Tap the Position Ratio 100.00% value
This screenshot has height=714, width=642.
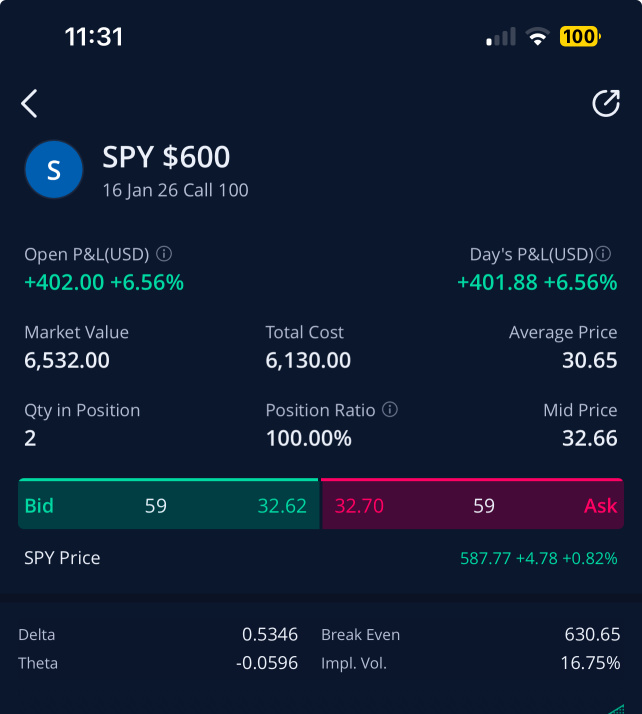tap(309, 438)
